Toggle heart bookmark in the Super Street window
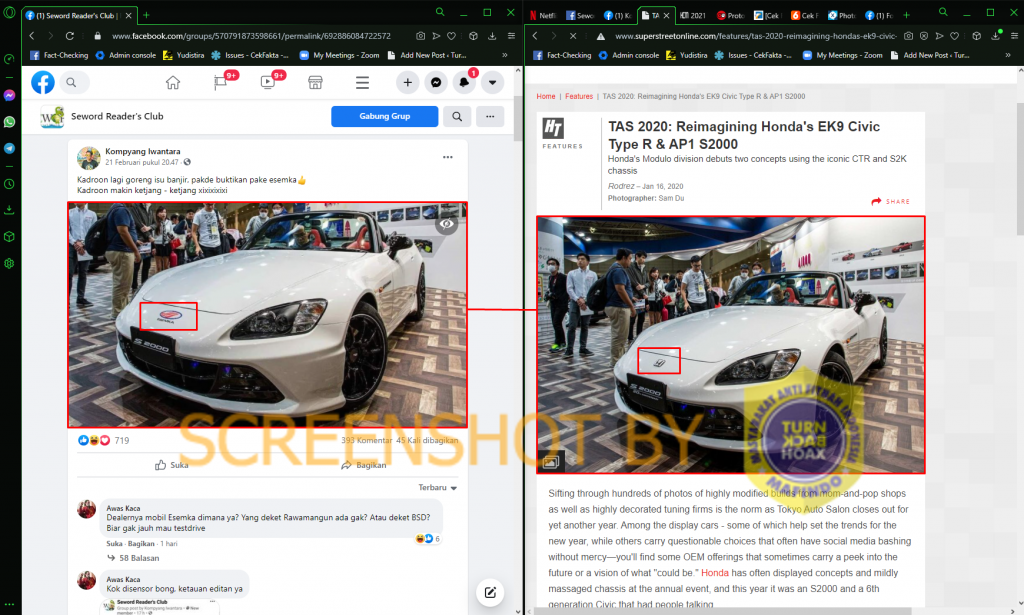Image resolution: width=1024 pixels, height=615 pixels. 954,36
